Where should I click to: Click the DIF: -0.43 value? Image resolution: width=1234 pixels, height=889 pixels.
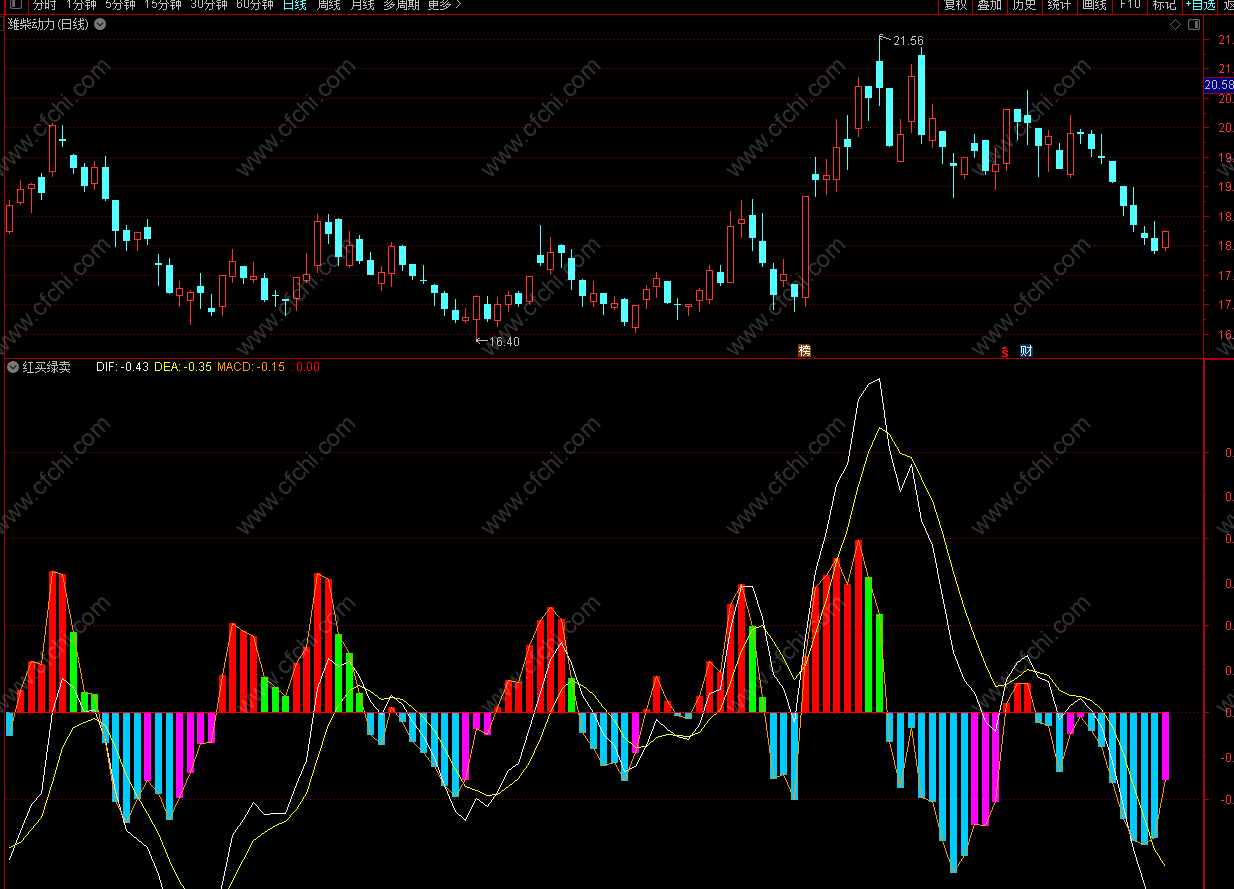click(x=122, y=367)
